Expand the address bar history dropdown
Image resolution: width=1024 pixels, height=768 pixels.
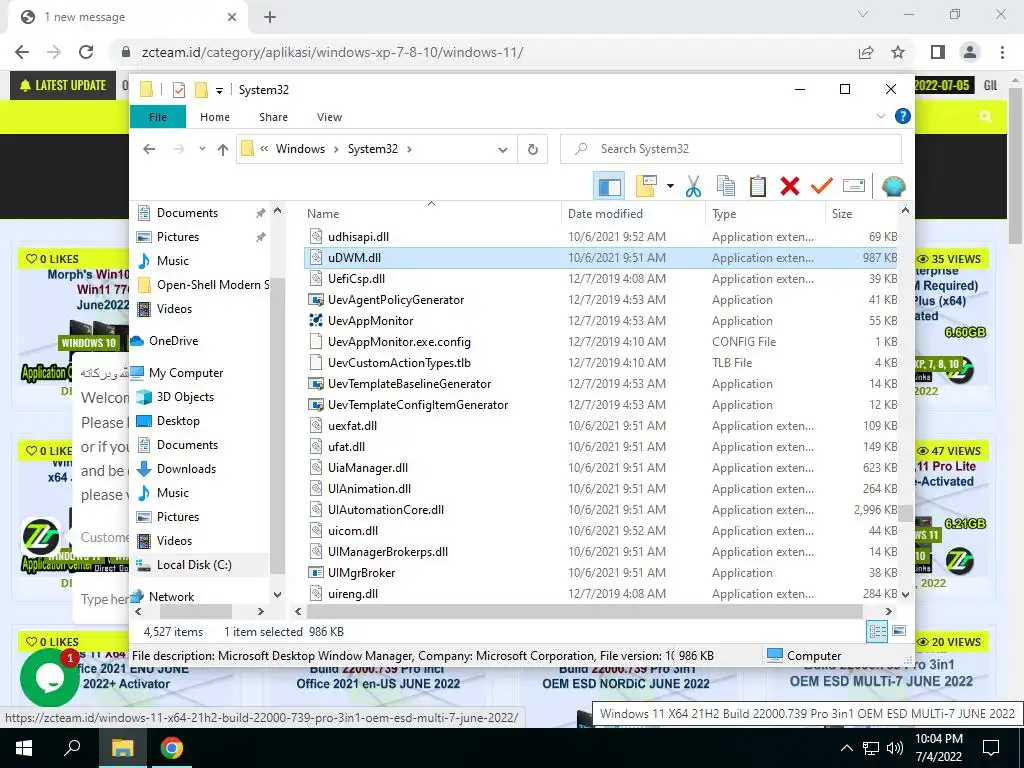coord(502,150)
